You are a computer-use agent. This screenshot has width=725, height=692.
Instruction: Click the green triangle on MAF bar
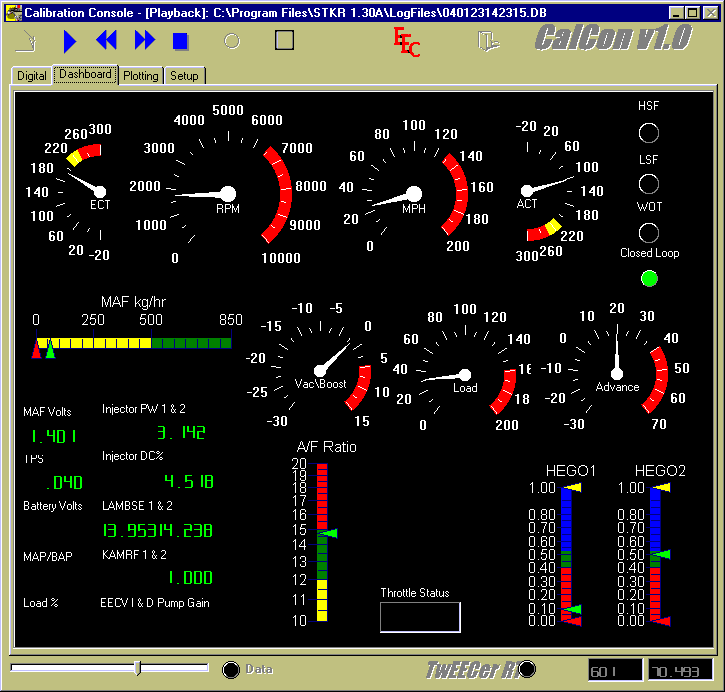(x=50, y=349)
